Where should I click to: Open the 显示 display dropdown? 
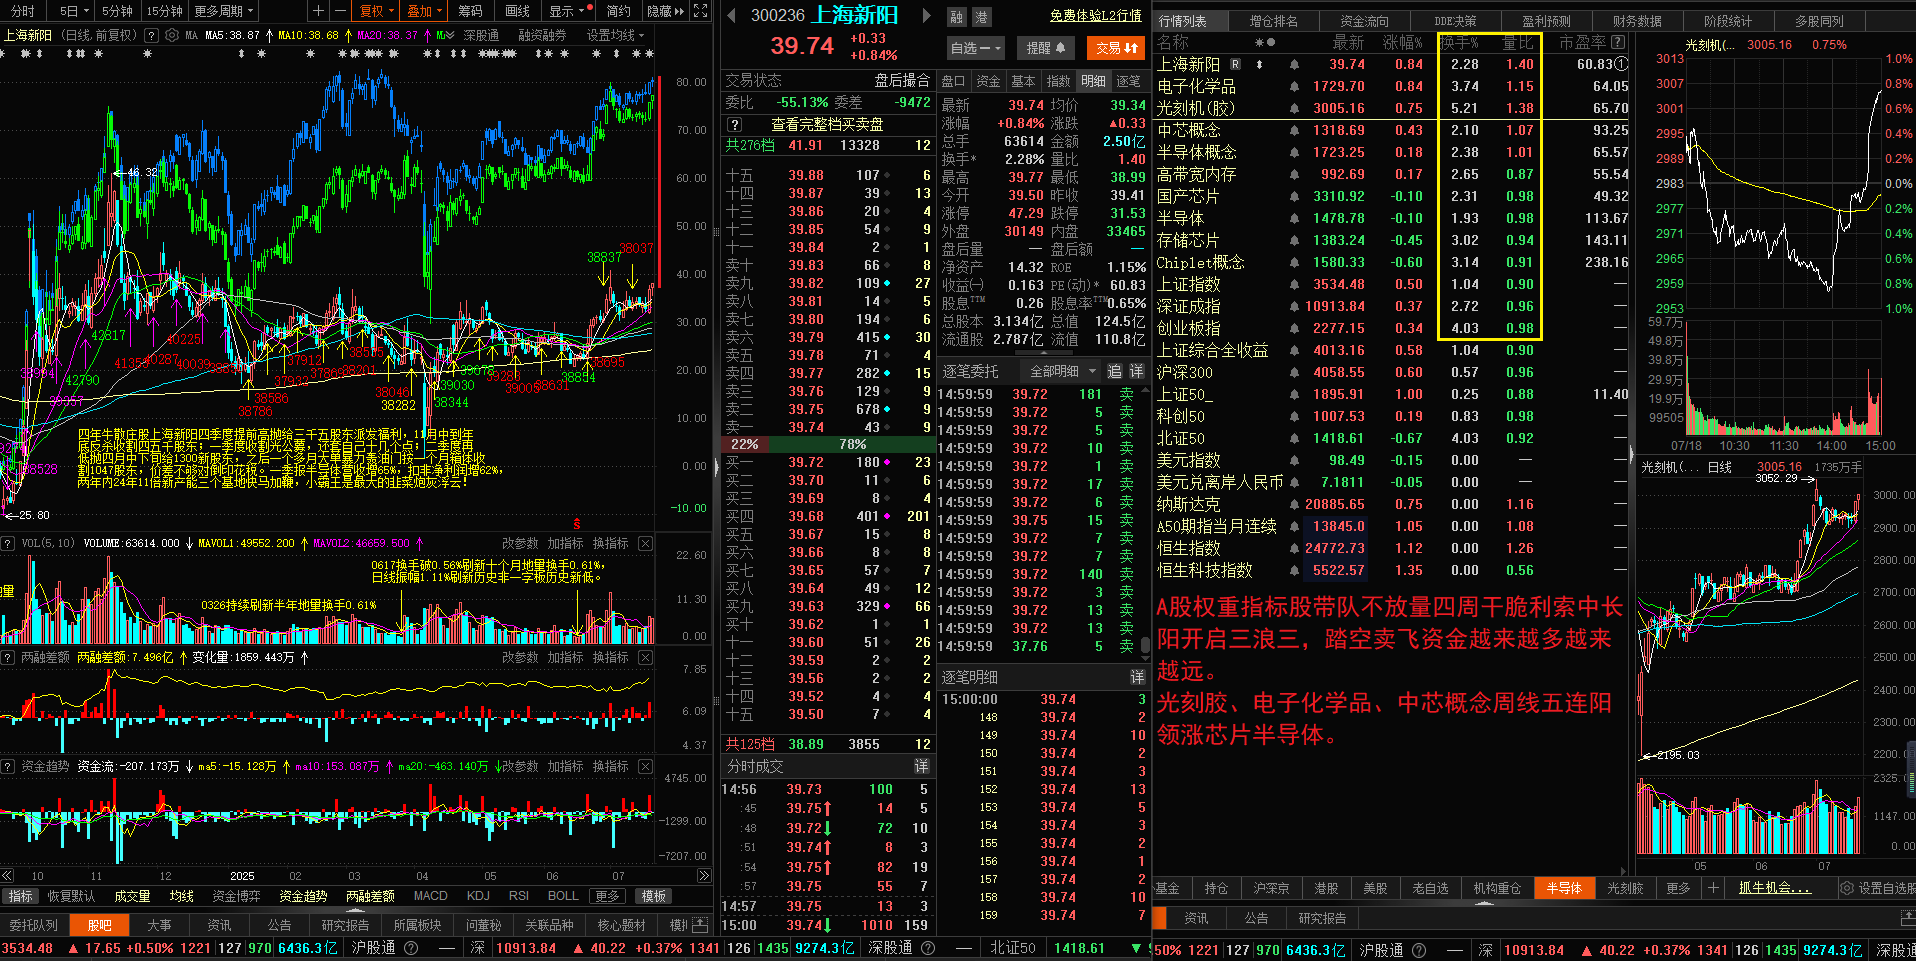tap(567, 11)
